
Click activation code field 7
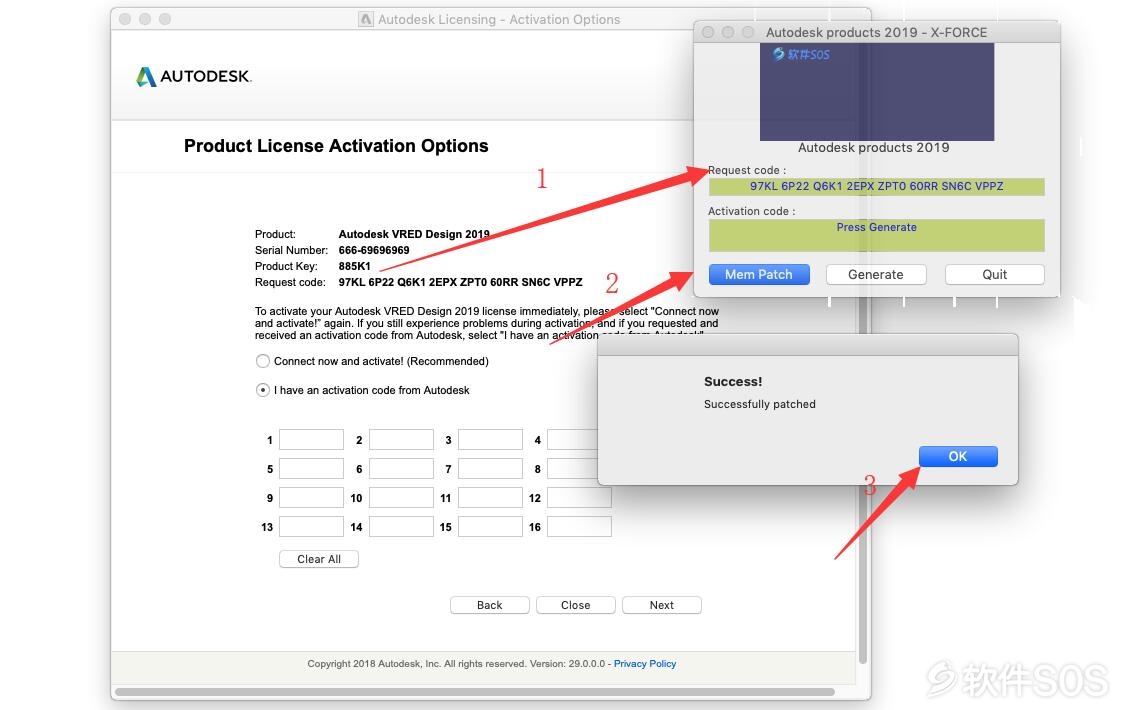(490, 468)
